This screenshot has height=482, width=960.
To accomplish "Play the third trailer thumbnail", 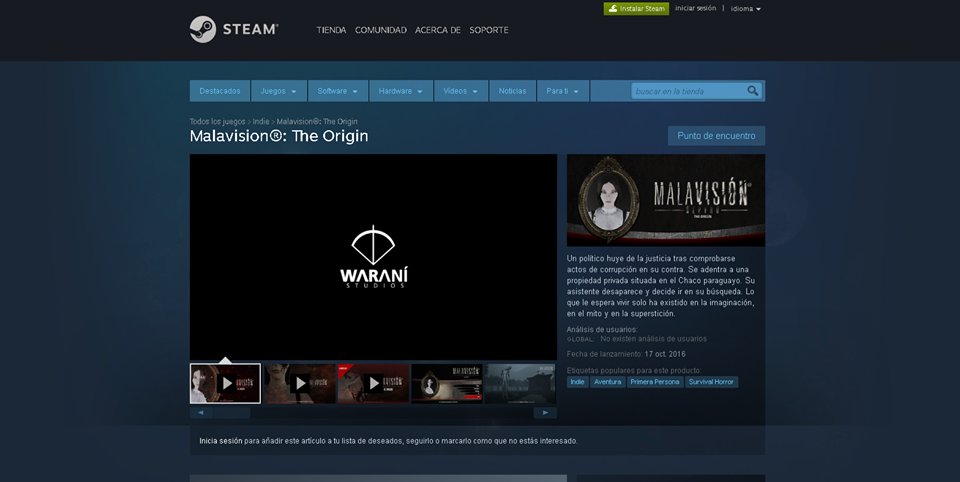I will tap(373, 383).
